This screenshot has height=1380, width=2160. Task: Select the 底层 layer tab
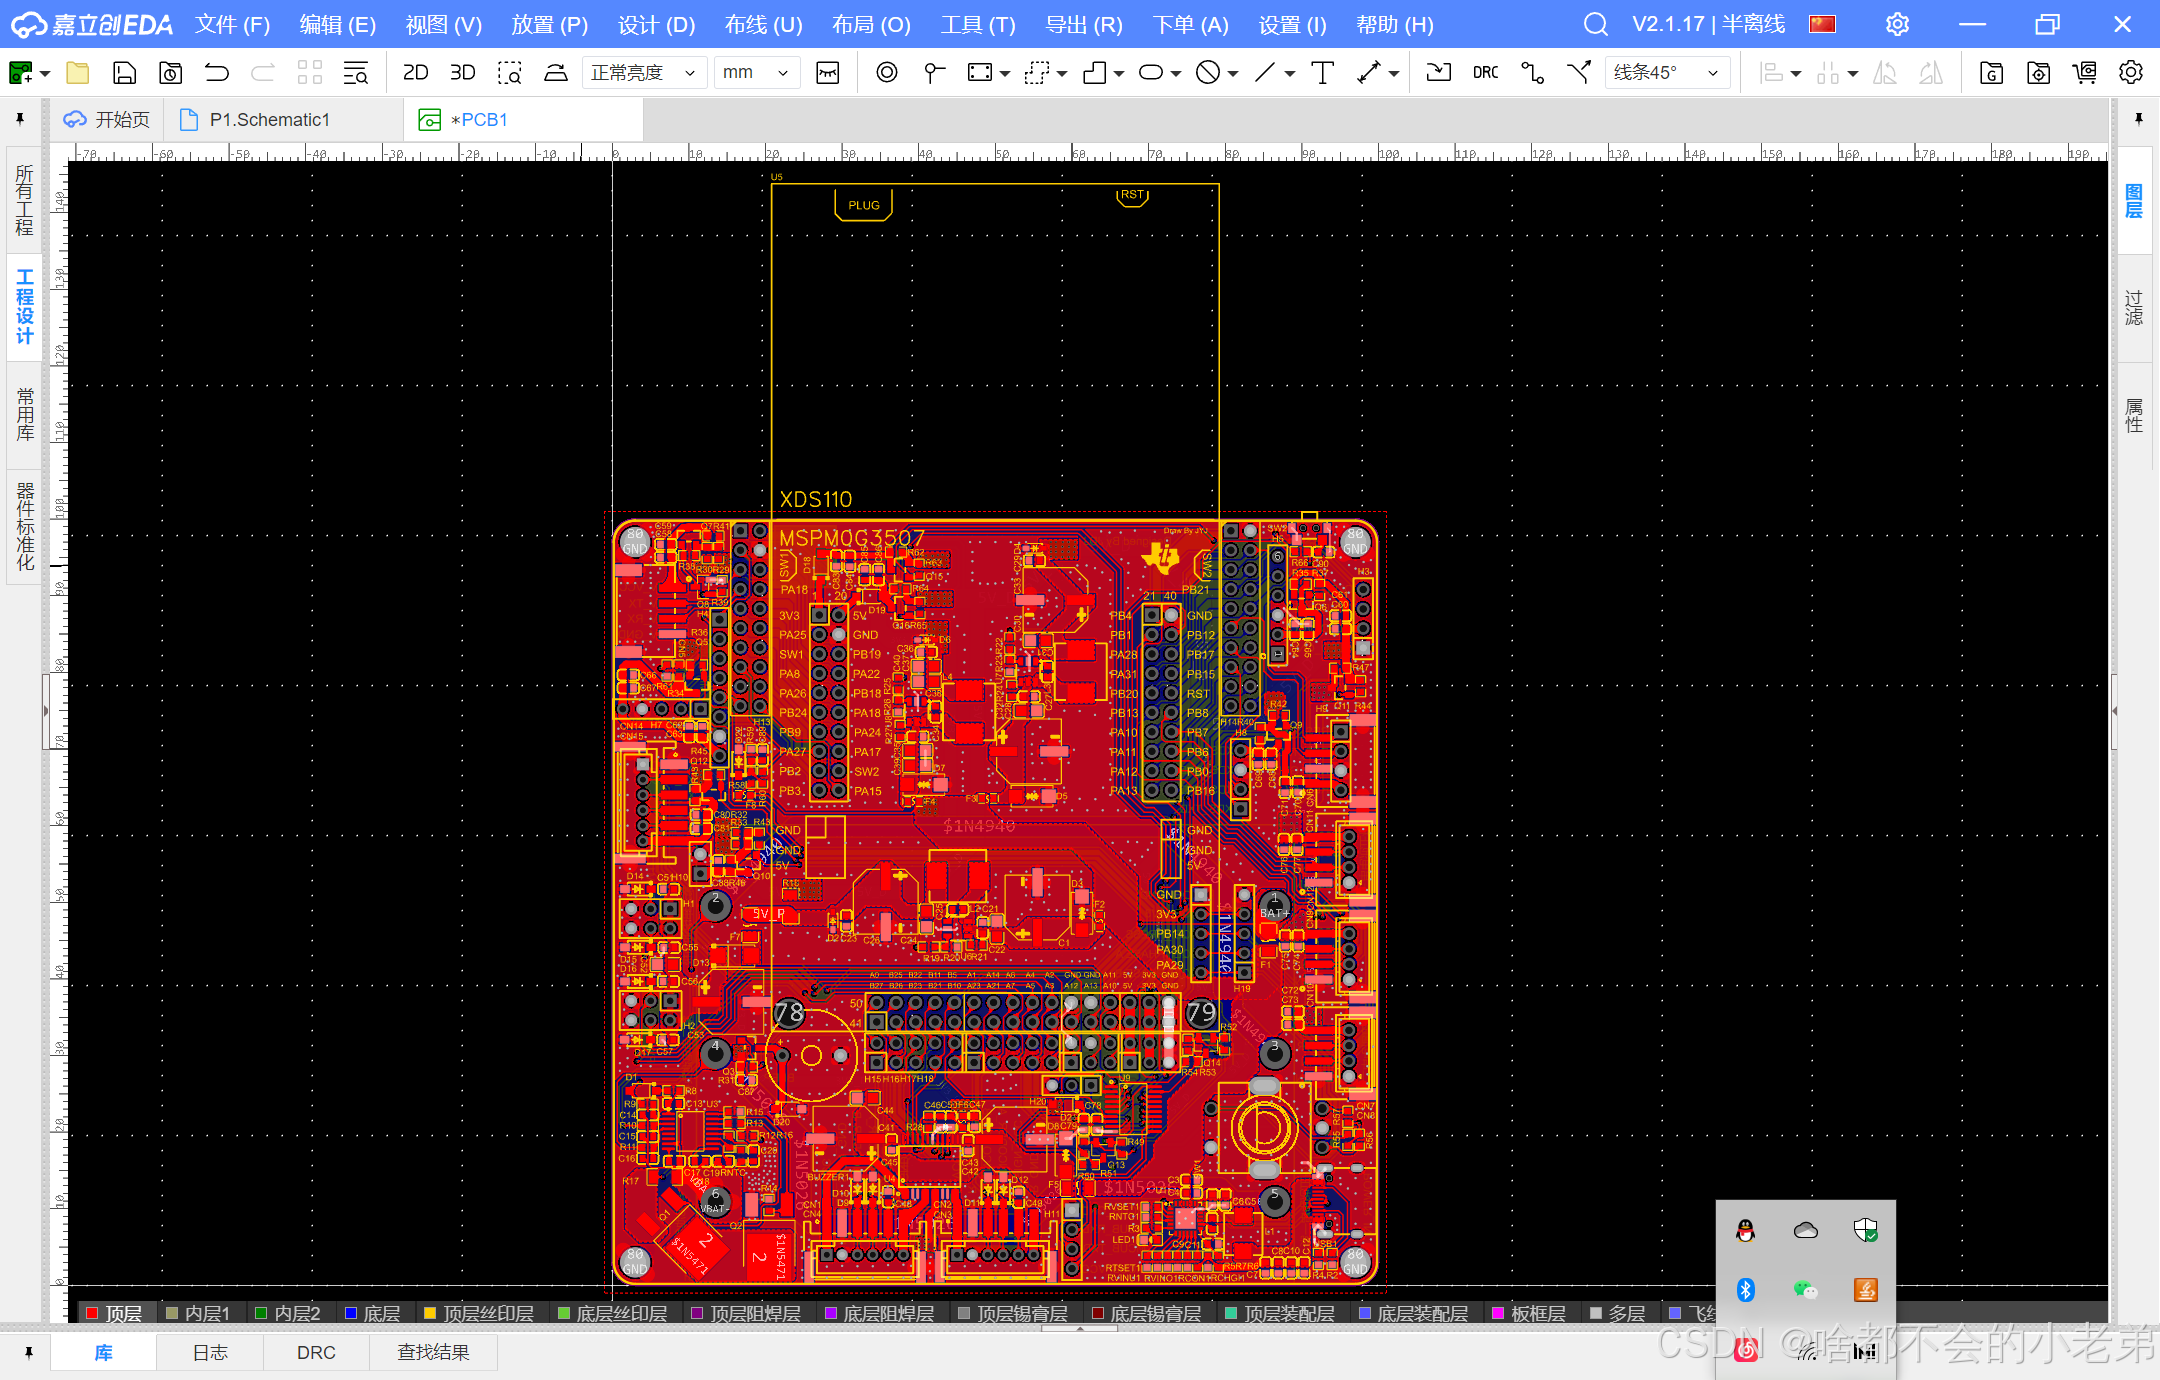coord(372,1313)
